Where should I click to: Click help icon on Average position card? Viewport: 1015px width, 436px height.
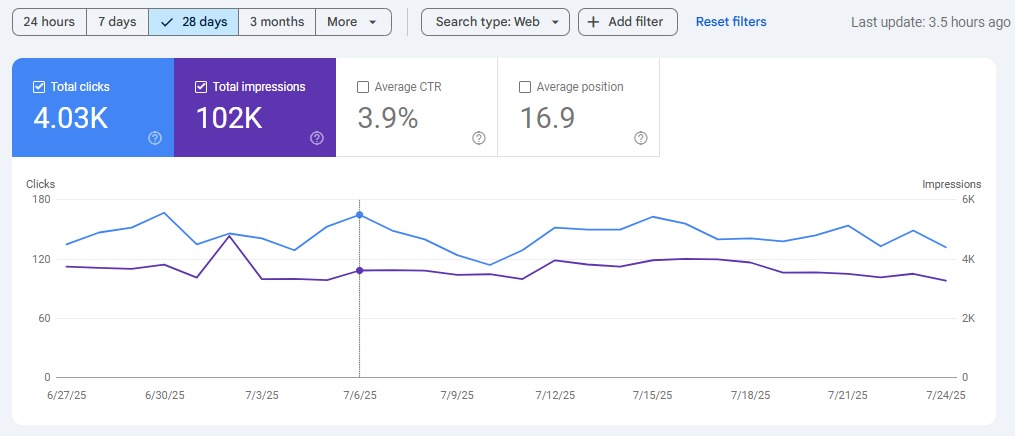pos(641,138)
